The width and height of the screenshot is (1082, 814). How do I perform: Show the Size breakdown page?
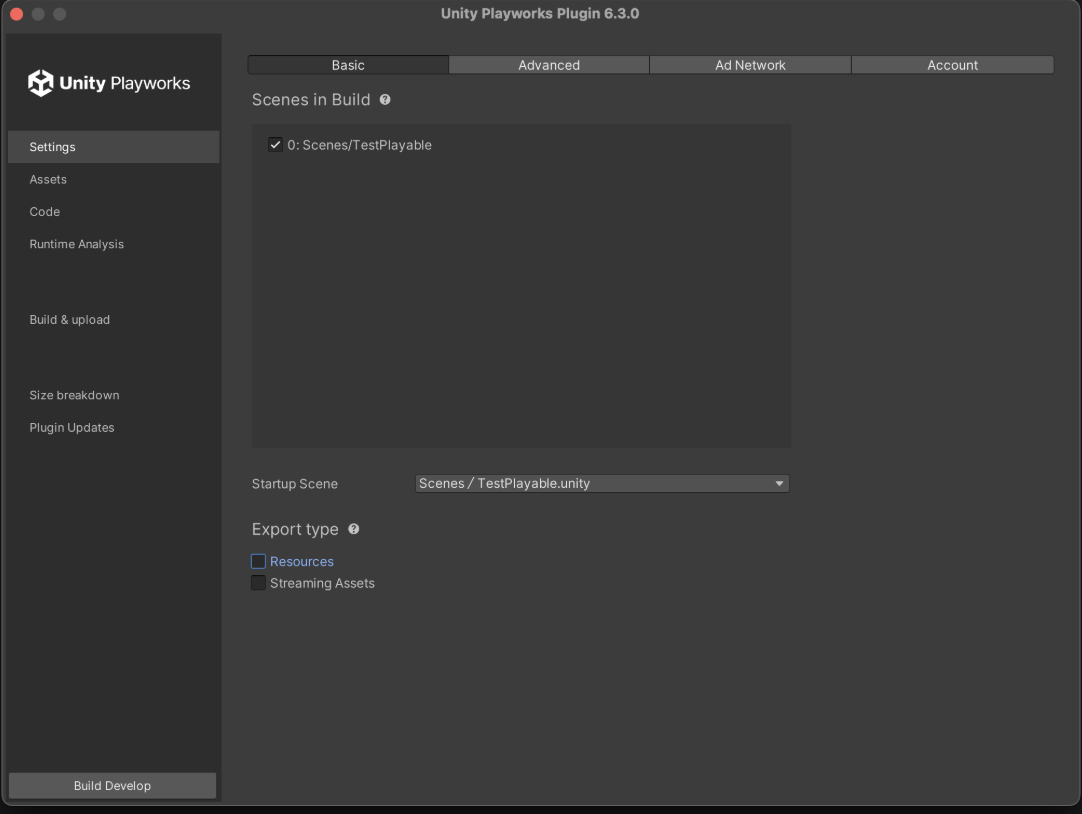click(x=114, y=395)
